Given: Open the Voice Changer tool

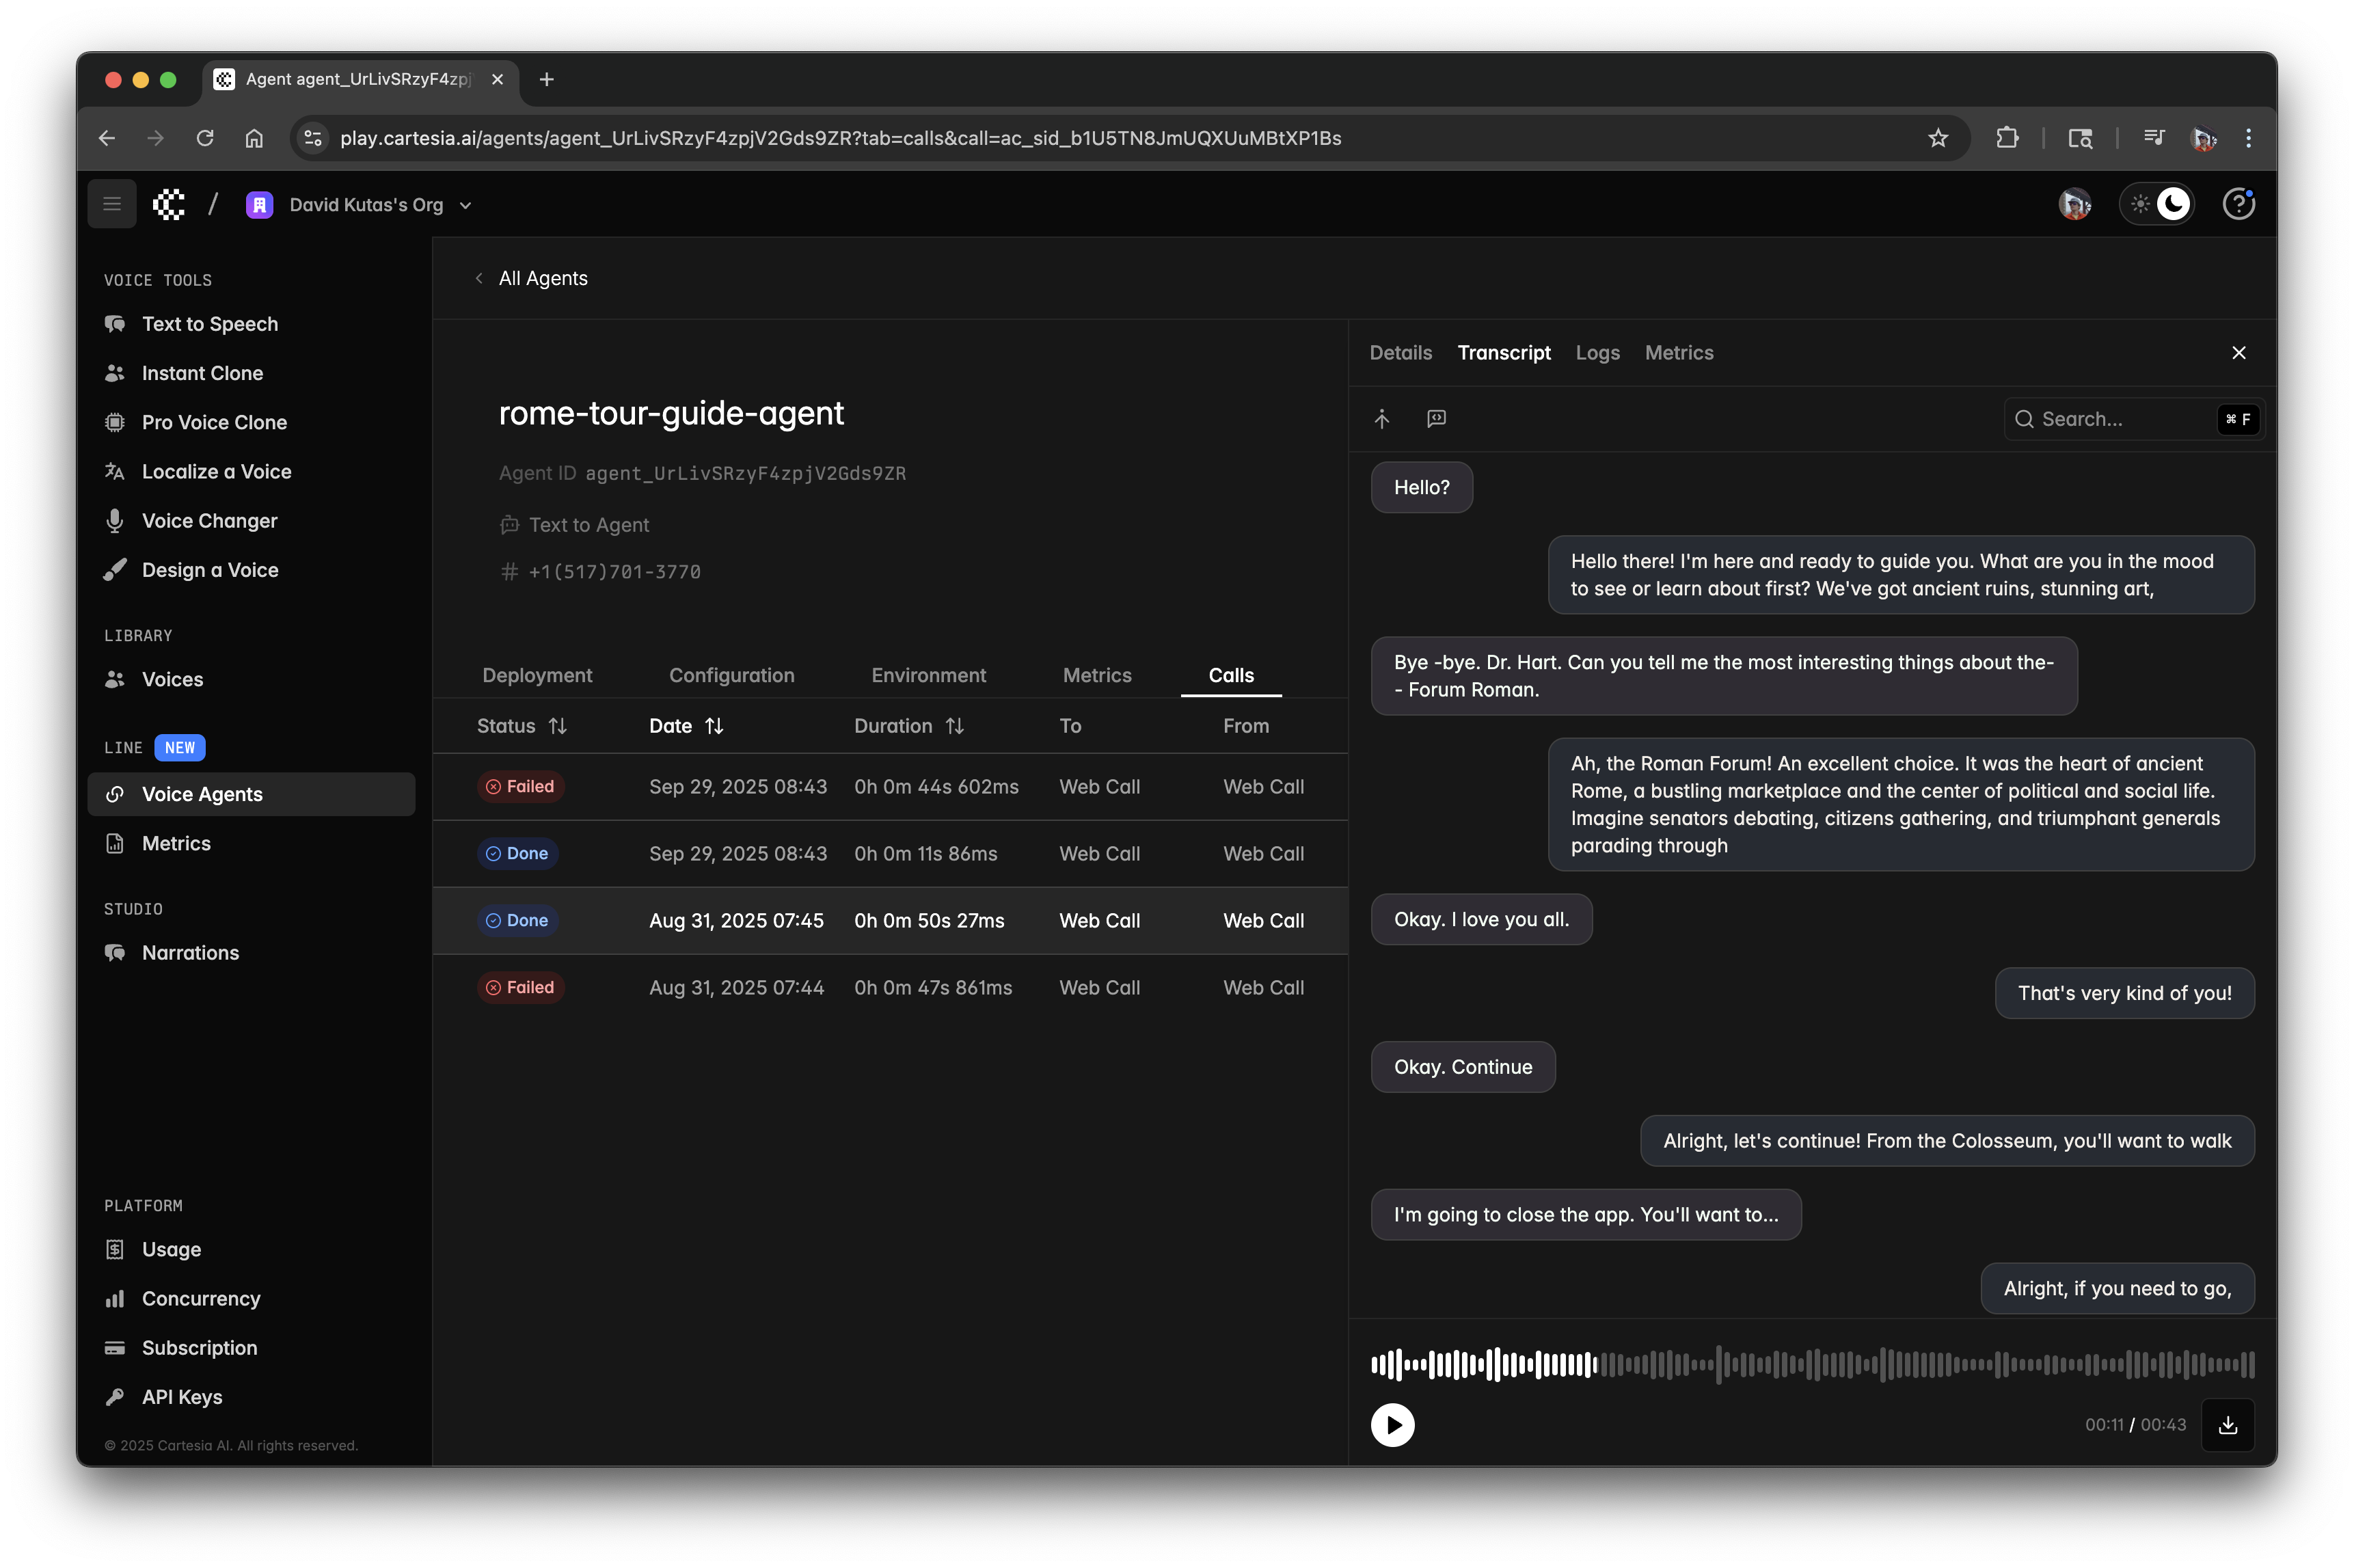Looking at the screenshot, I should [x=209, y=520].
